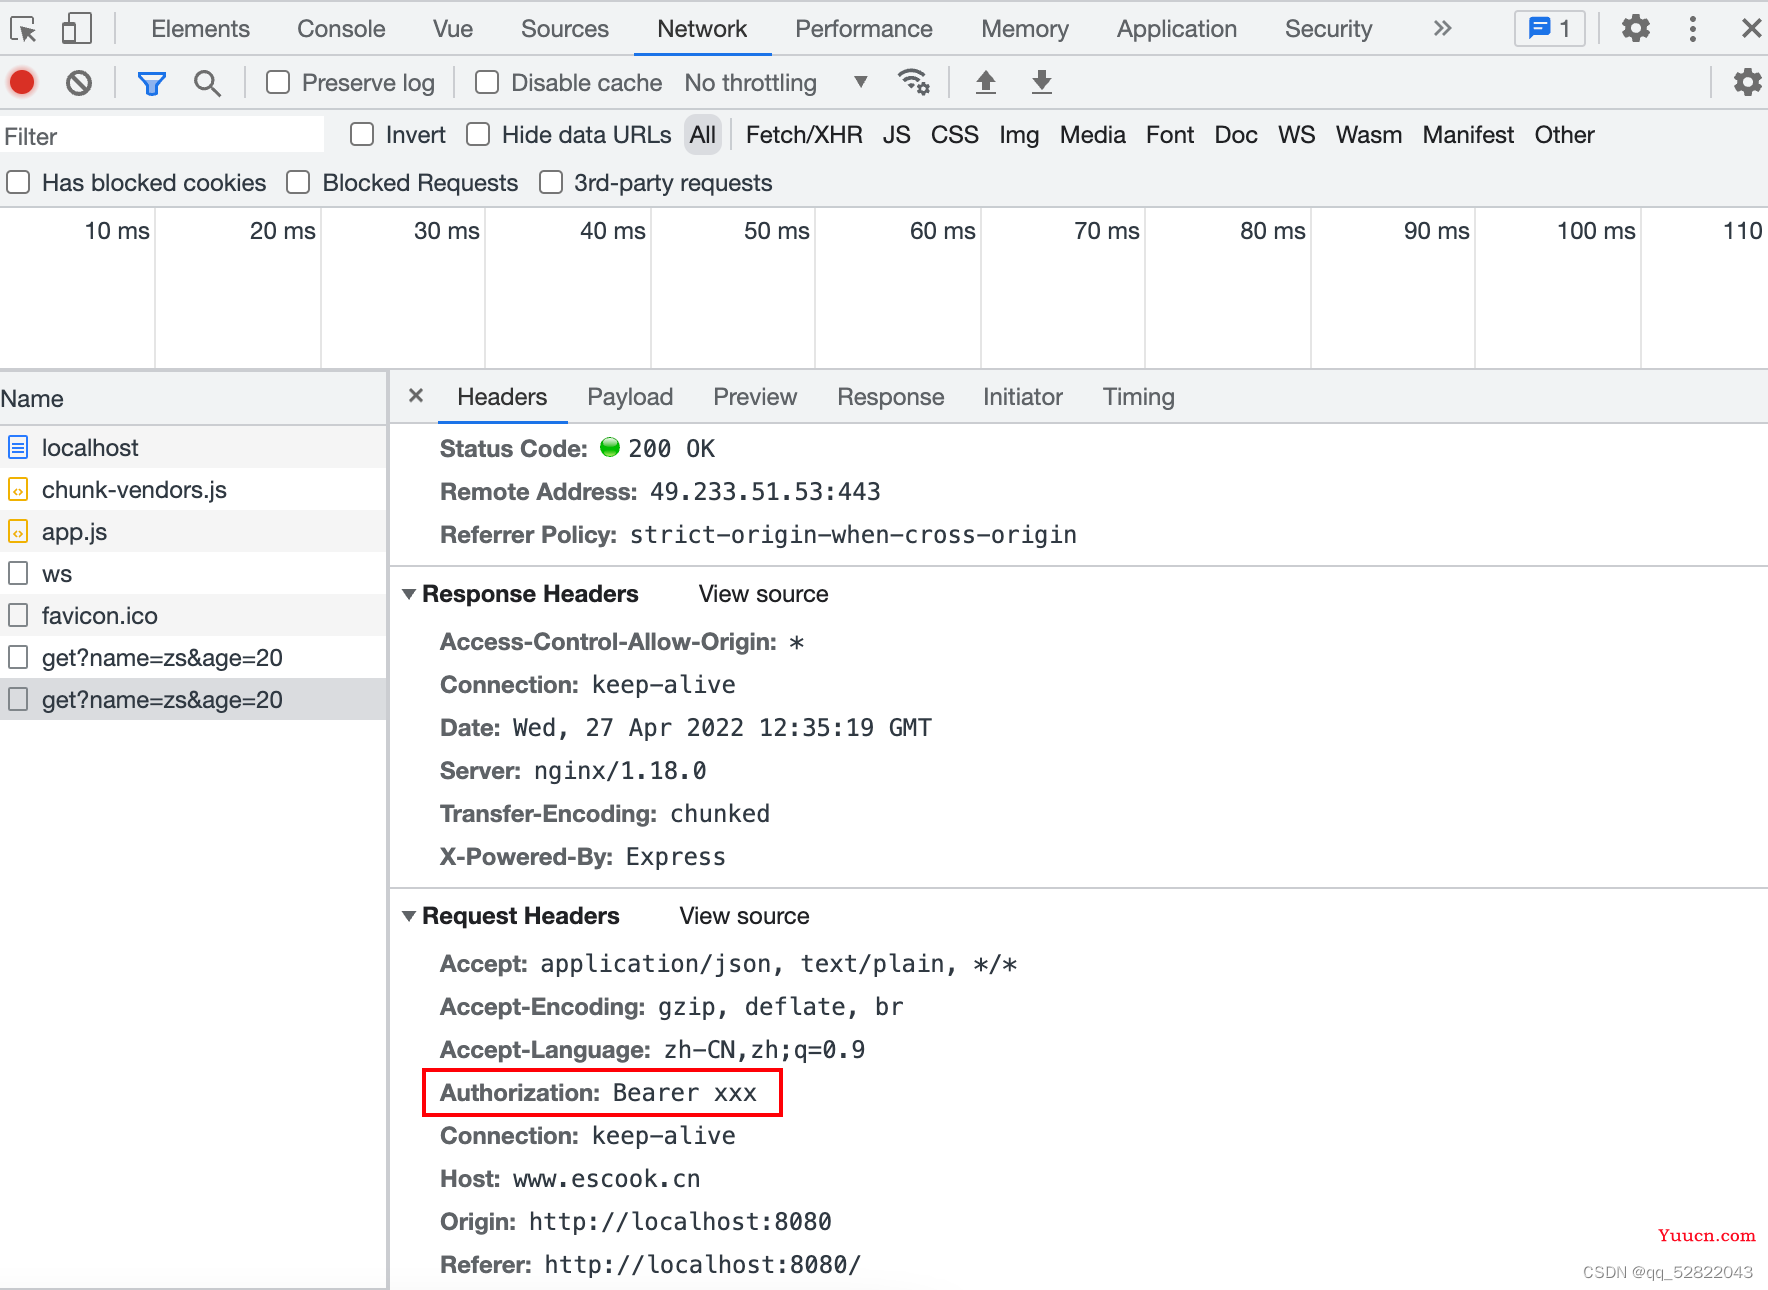Screen dimensions: 1768x1290
Task: Open the No throttling dropdown
Action: pyautogui.click(x=776, y=83)
